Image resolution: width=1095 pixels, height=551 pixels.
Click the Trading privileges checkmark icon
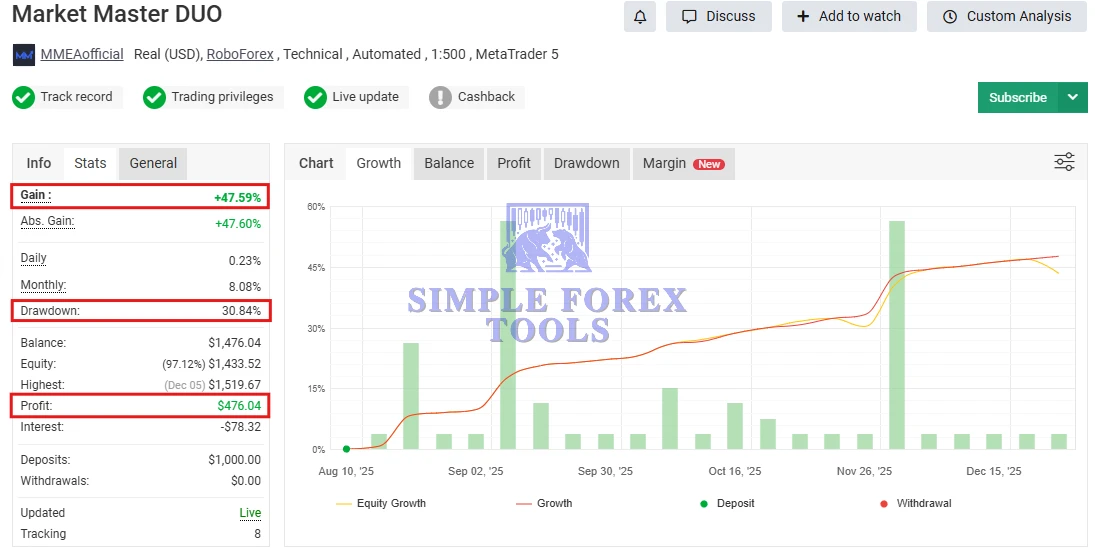(154, 97)
